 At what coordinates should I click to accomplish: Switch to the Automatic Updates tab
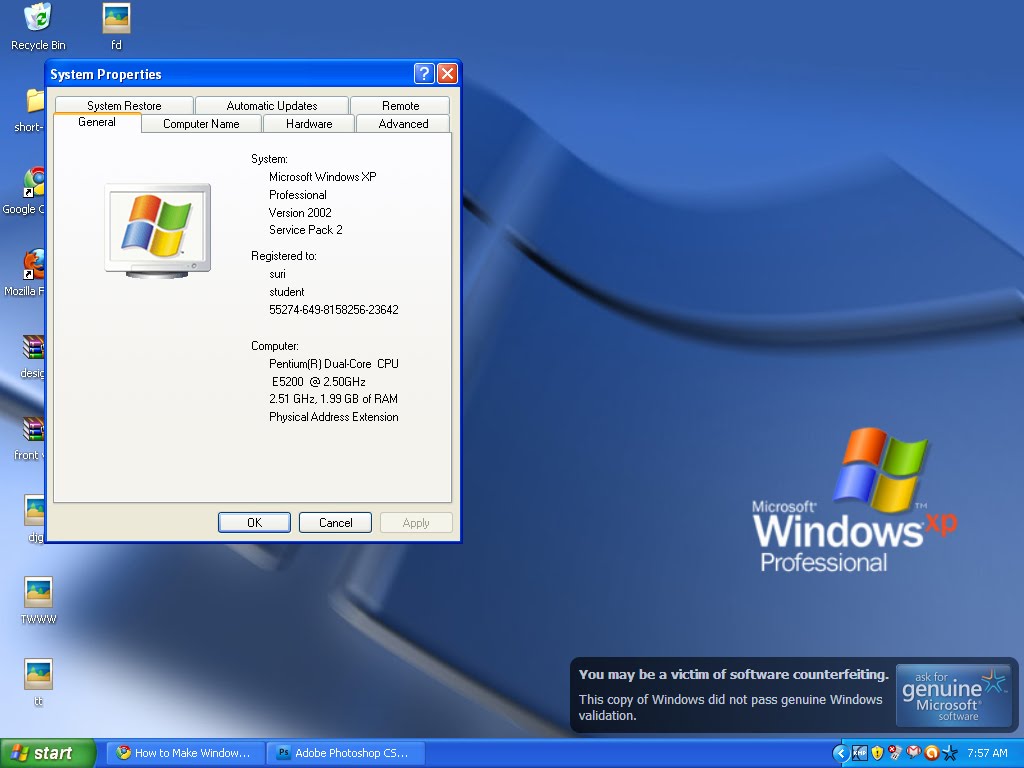tap(272, 106)
